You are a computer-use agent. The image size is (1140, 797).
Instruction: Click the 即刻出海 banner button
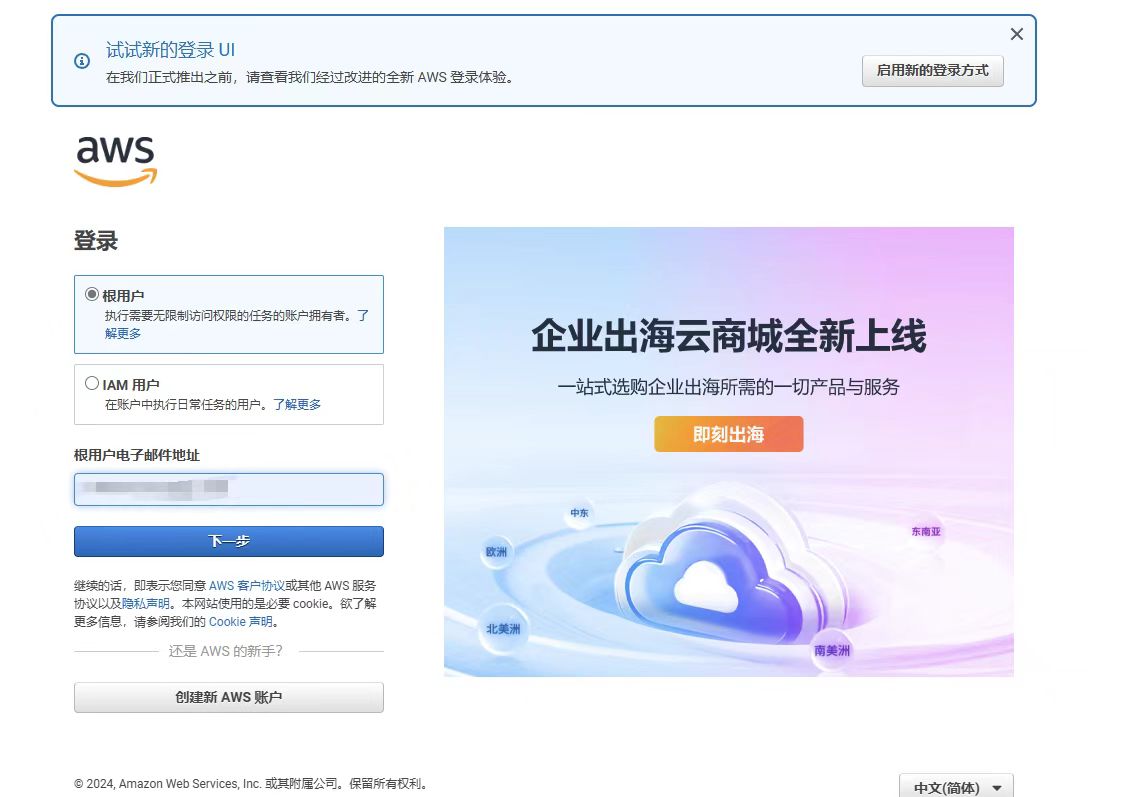728,434
